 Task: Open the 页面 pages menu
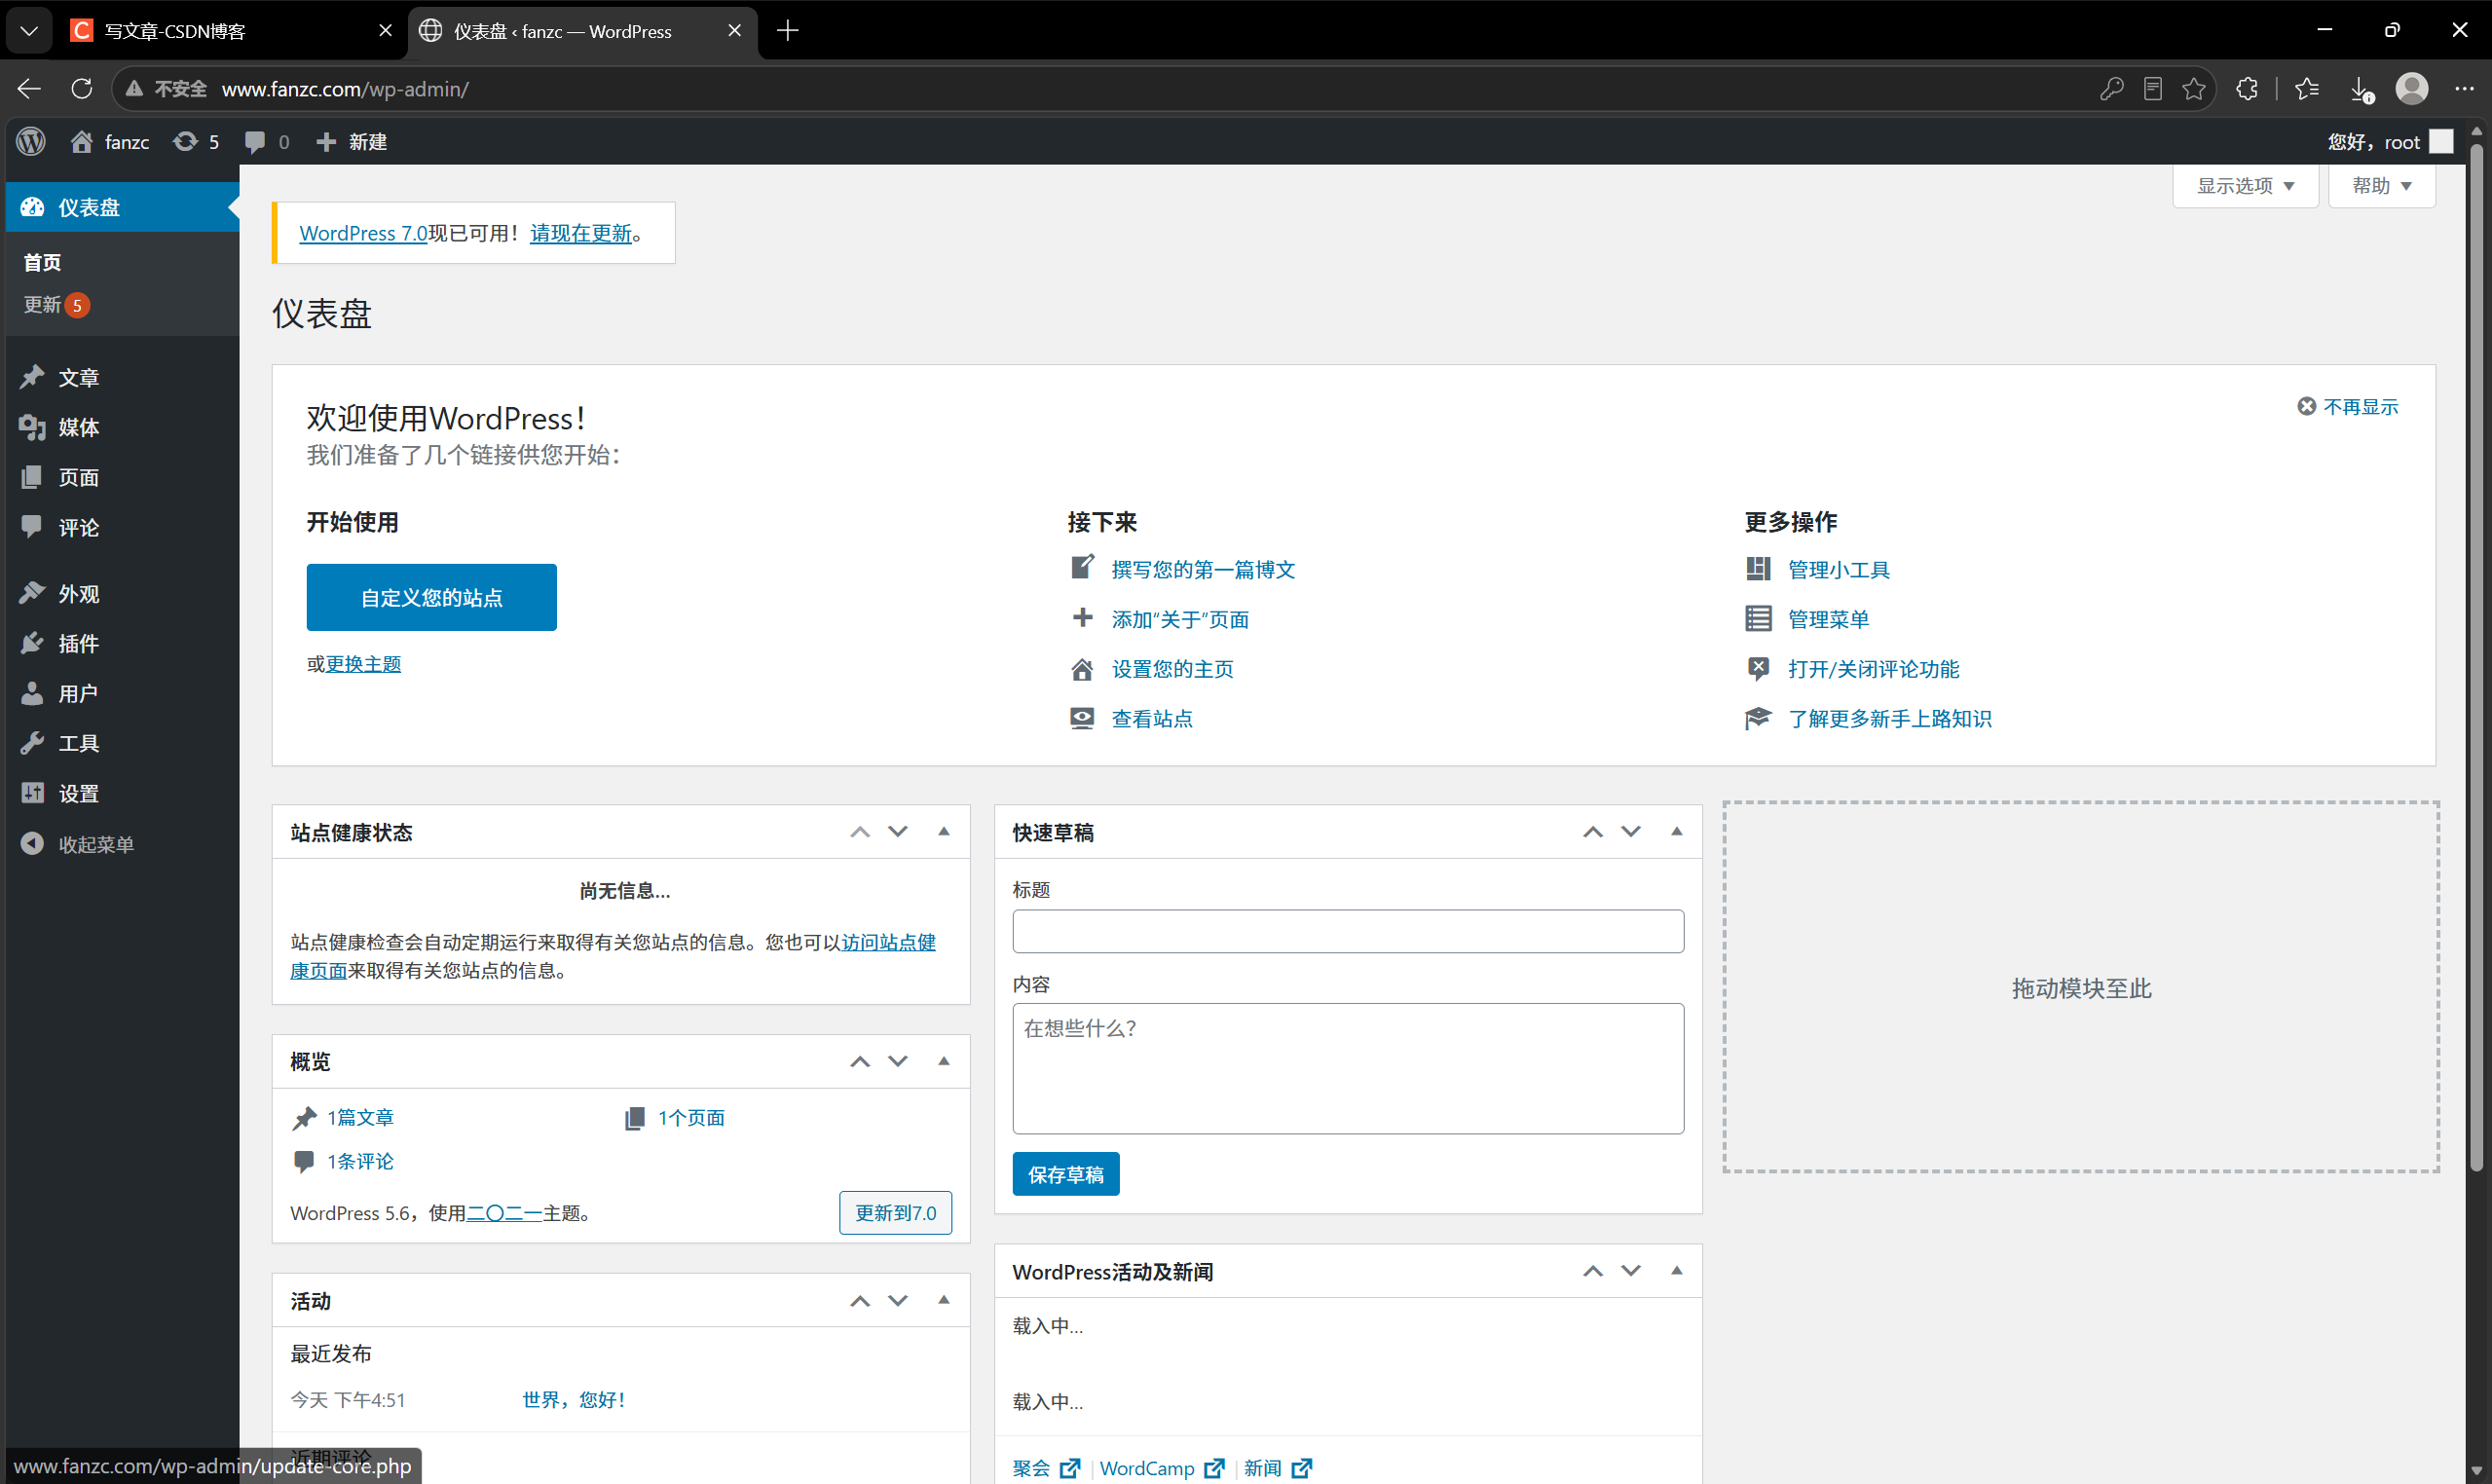coord(122,477)
